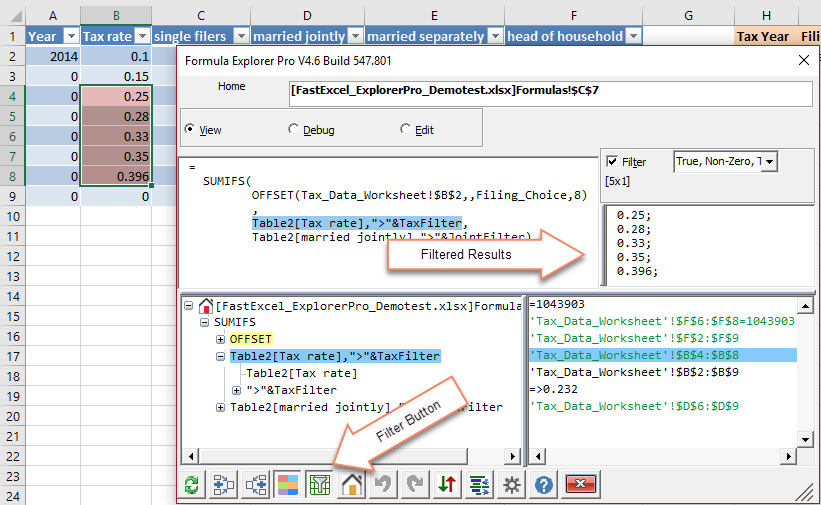The image size is (821, 505).
Task: Open the married jointly filter dropdown
Action: tap(356, 36)
